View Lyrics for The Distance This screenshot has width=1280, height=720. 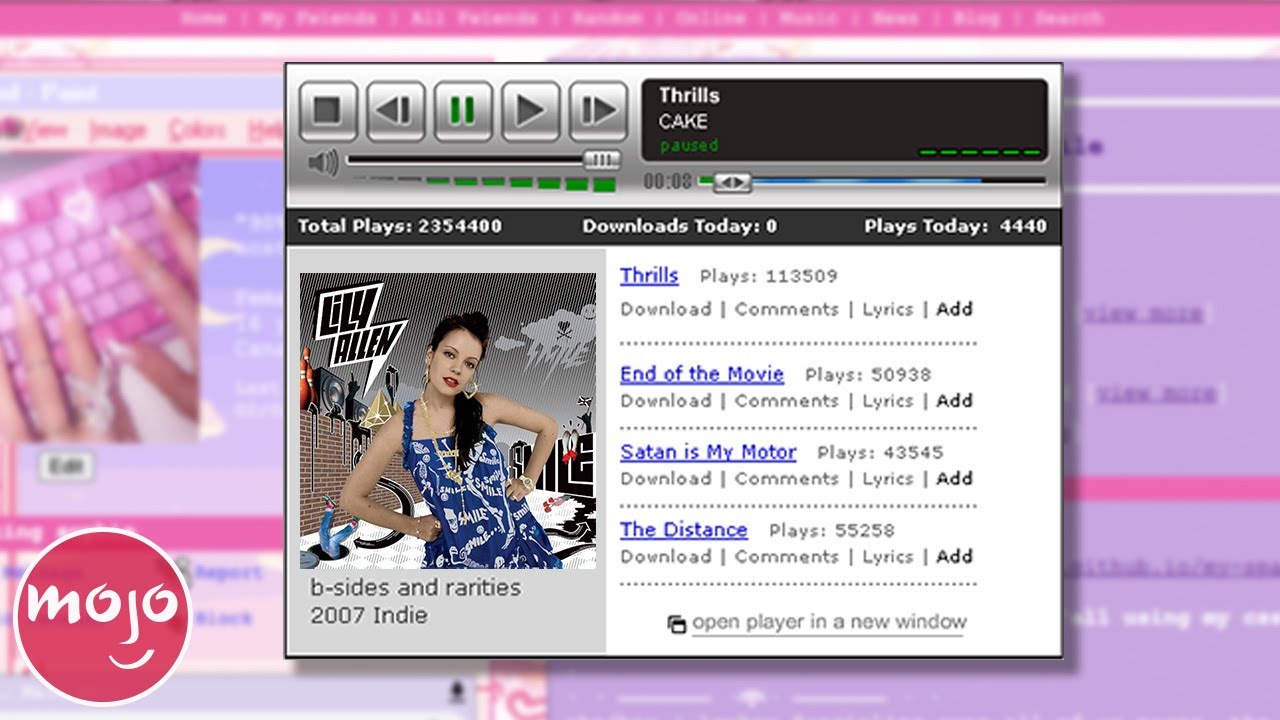(x=888, y=557)
